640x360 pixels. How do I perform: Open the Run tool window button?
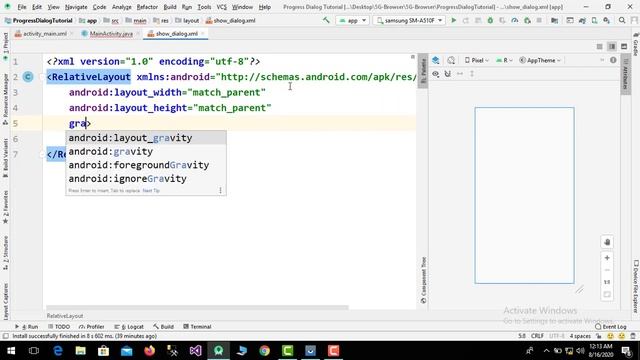[27, 327]
